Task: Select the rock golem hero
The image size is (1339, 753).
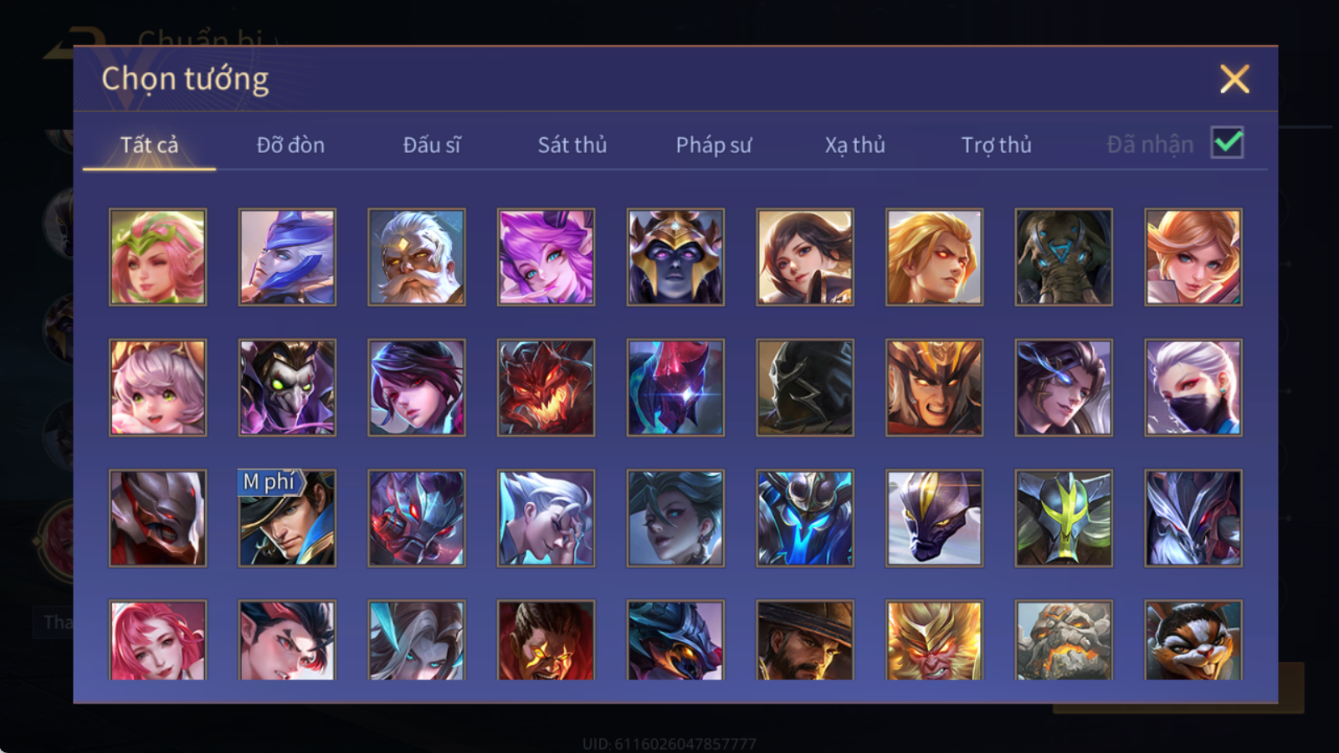Action: point(1064,641)
